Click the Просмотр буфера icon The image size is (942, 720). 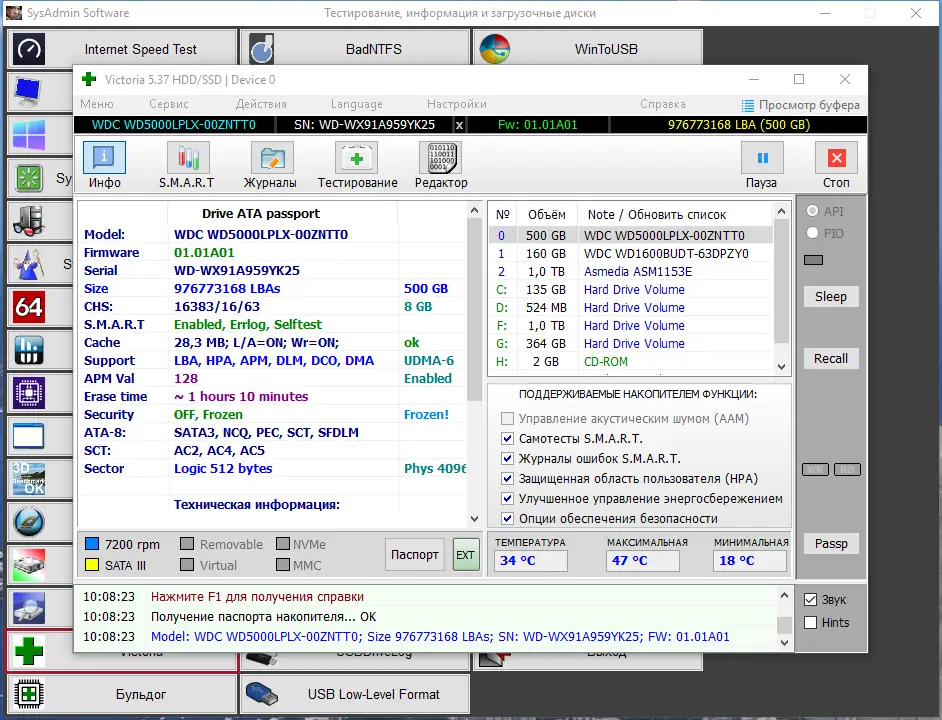(x=747, y=105)
